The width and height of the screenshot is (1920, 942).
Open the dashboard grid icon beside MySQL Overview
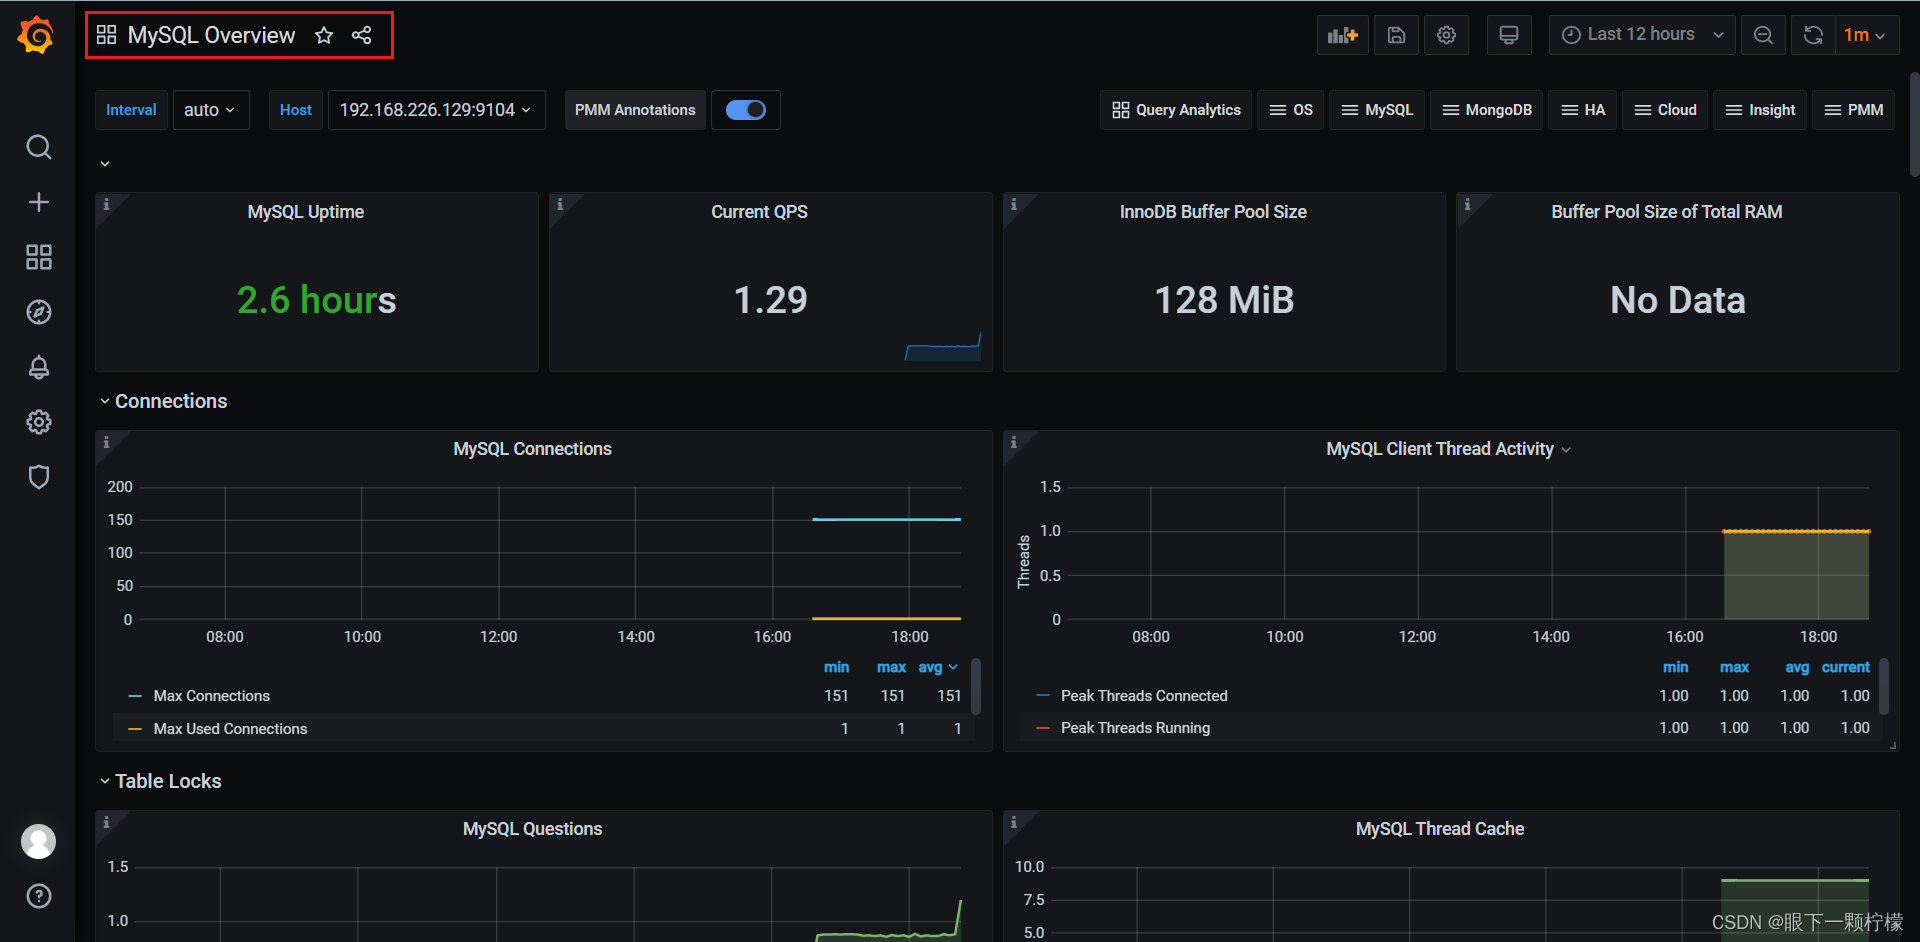[106, 35]
